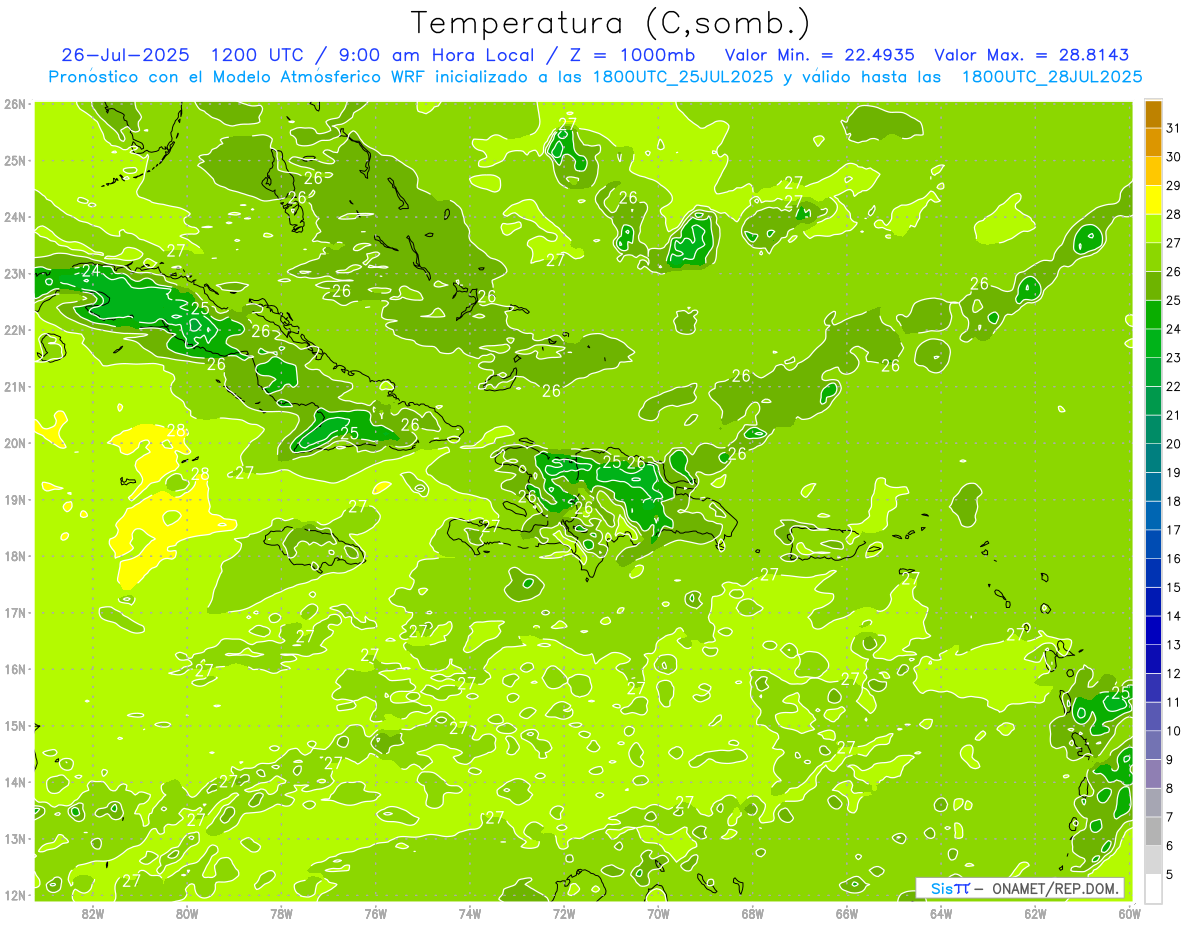This screenshot has width=1200, height=927.
Task: Click the initialization text '1800UTC_25JUL2025'
Action: point(683,77)
